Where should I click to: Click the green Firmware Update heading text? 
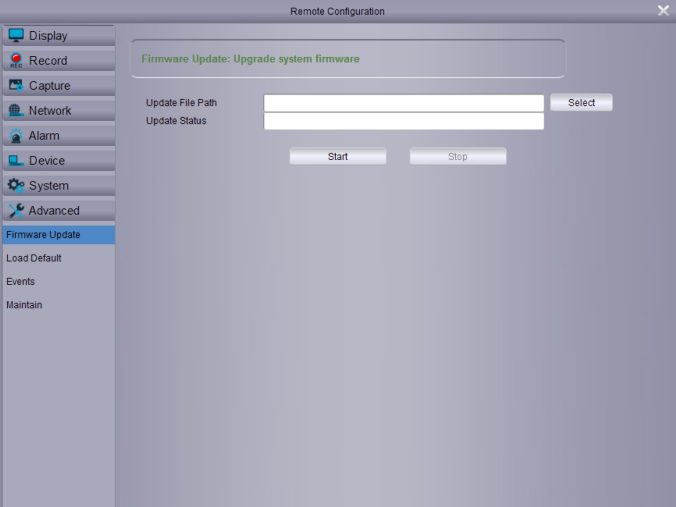pos(250,59)
